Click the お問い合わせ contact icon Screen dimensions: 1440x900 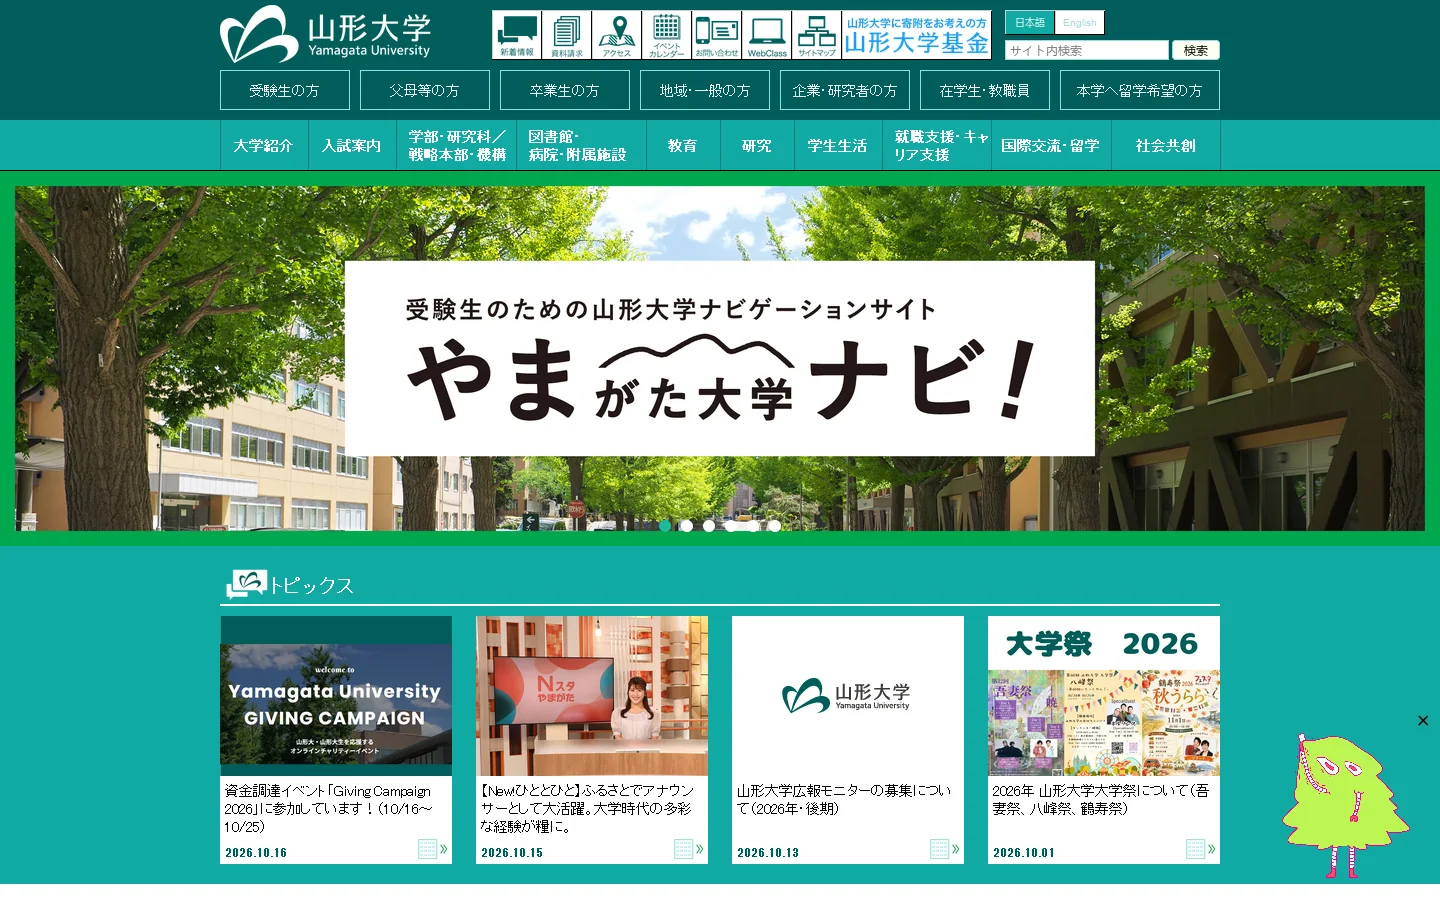point(717,35)
